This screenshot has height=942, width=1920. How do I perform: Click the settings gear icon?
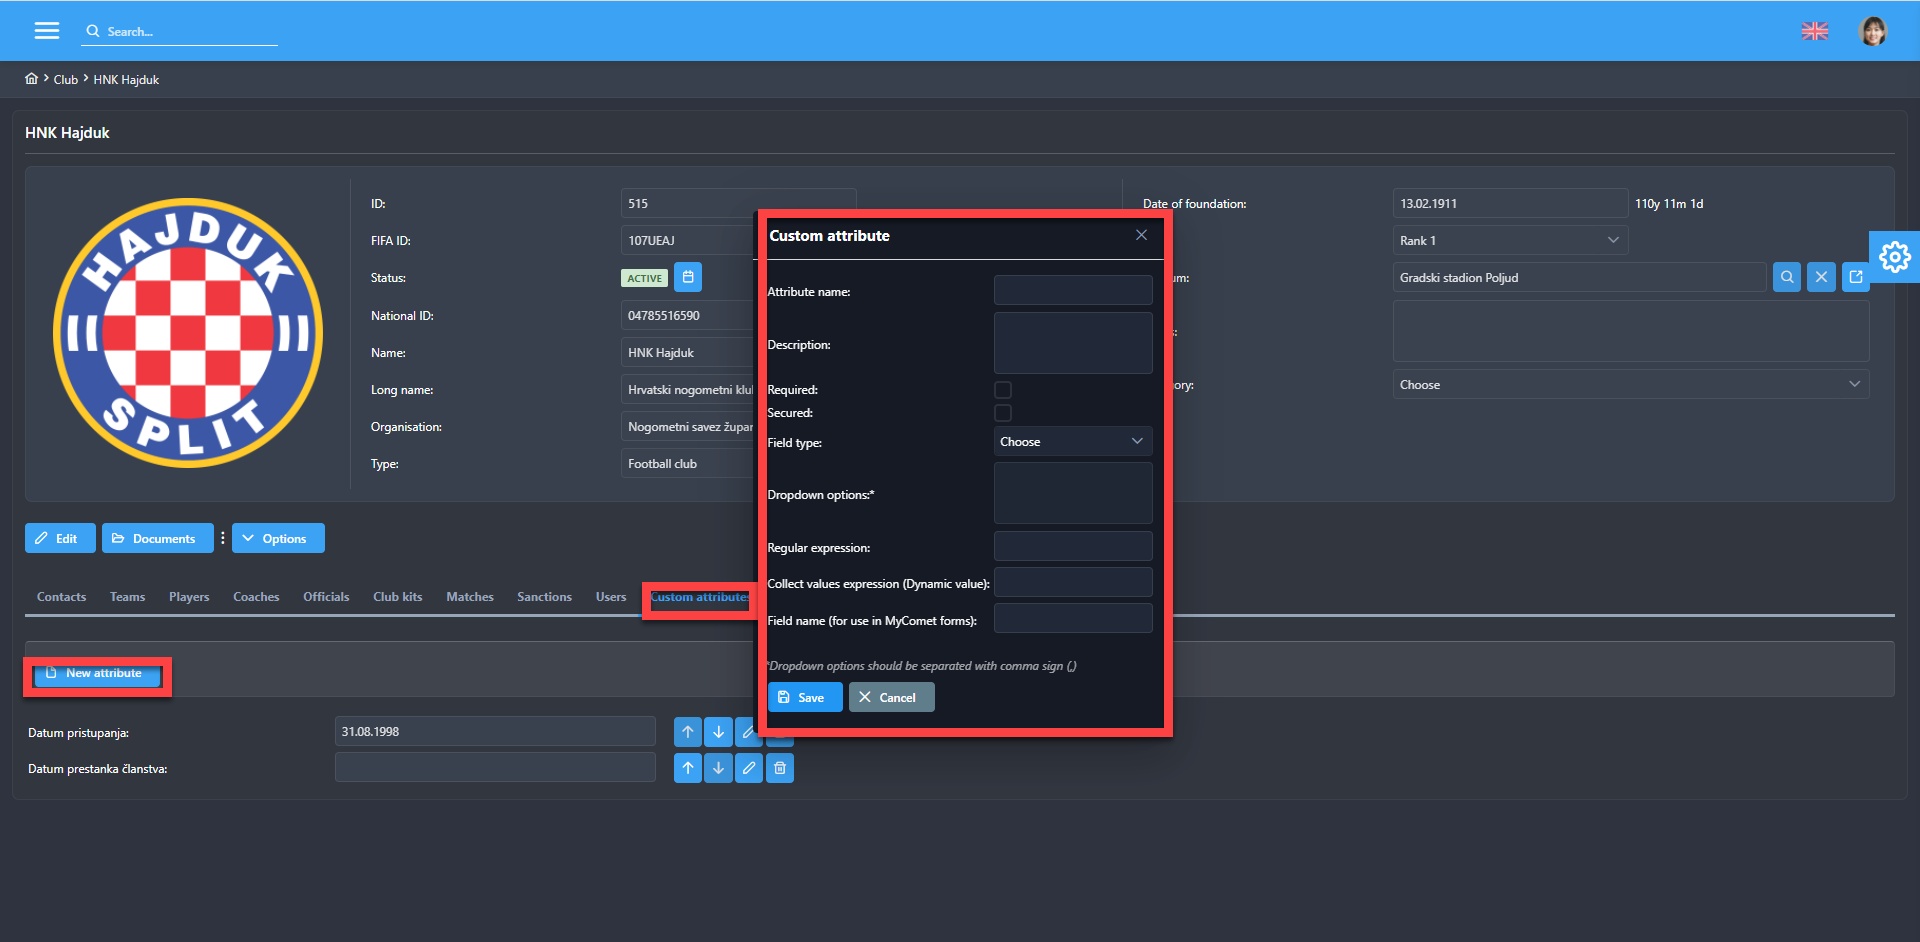(1894, 257)
